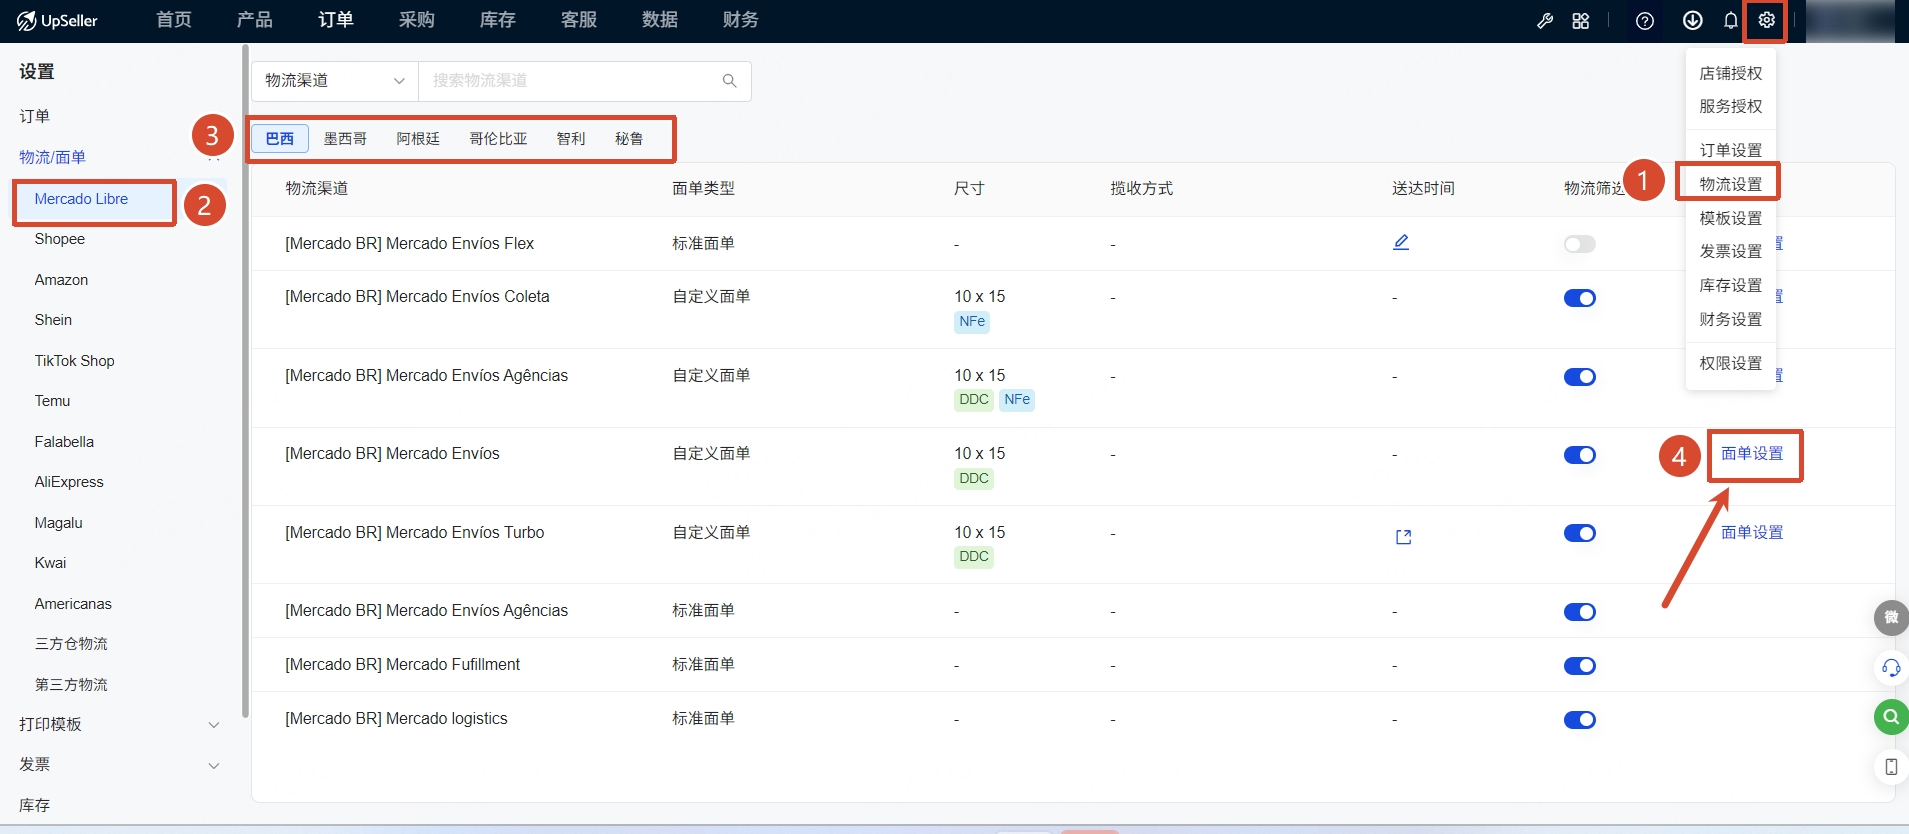The height and width of the screenshot is (834, 1909).
Task: Turn off Mercado logistics toggle
Action: (x=1580, y=720)
